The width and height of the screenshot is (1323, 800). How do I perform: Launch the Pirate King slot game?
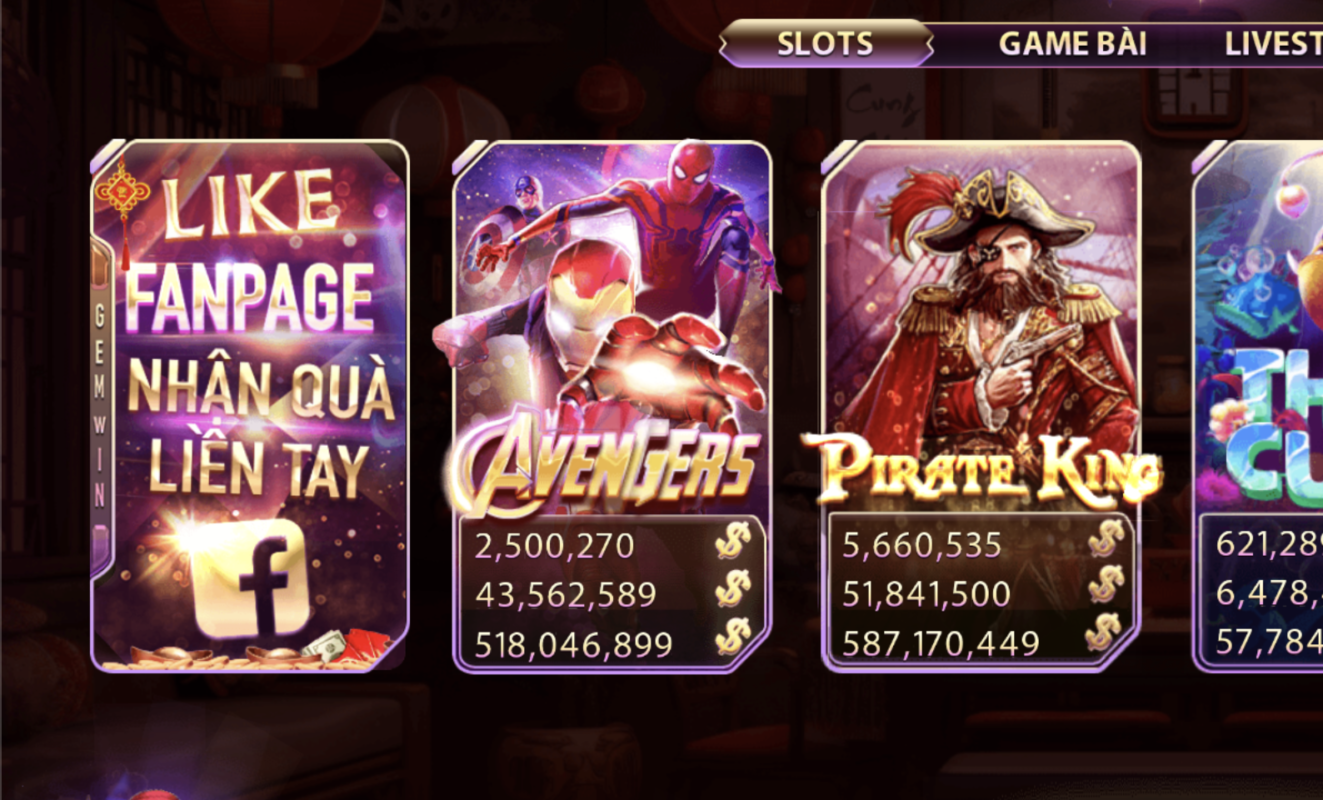[x=981, y=406]
